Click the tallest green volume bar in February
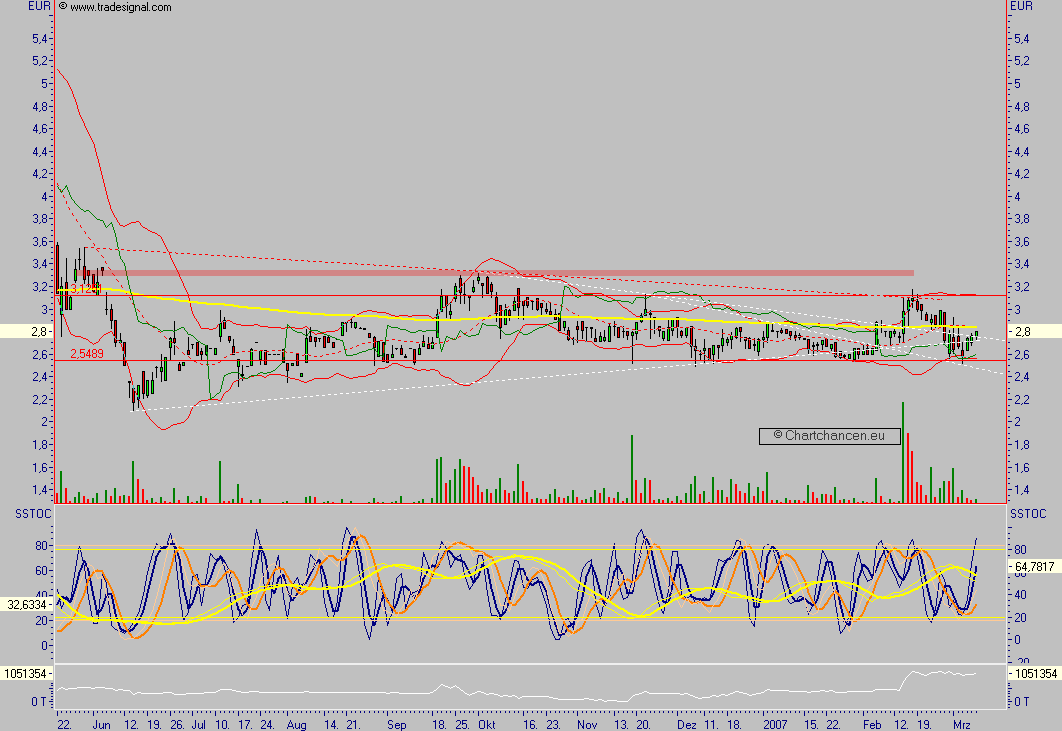 (902, 452)
